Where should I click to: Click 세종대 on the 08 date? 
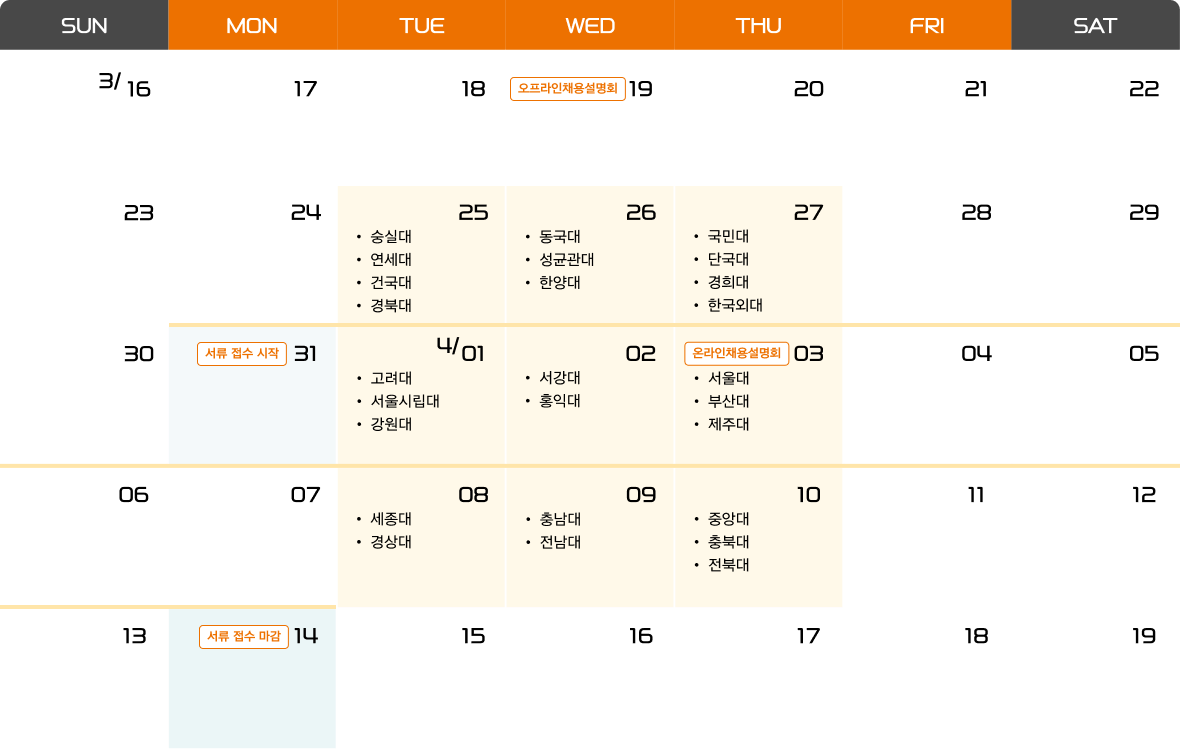tap(390, 519)
